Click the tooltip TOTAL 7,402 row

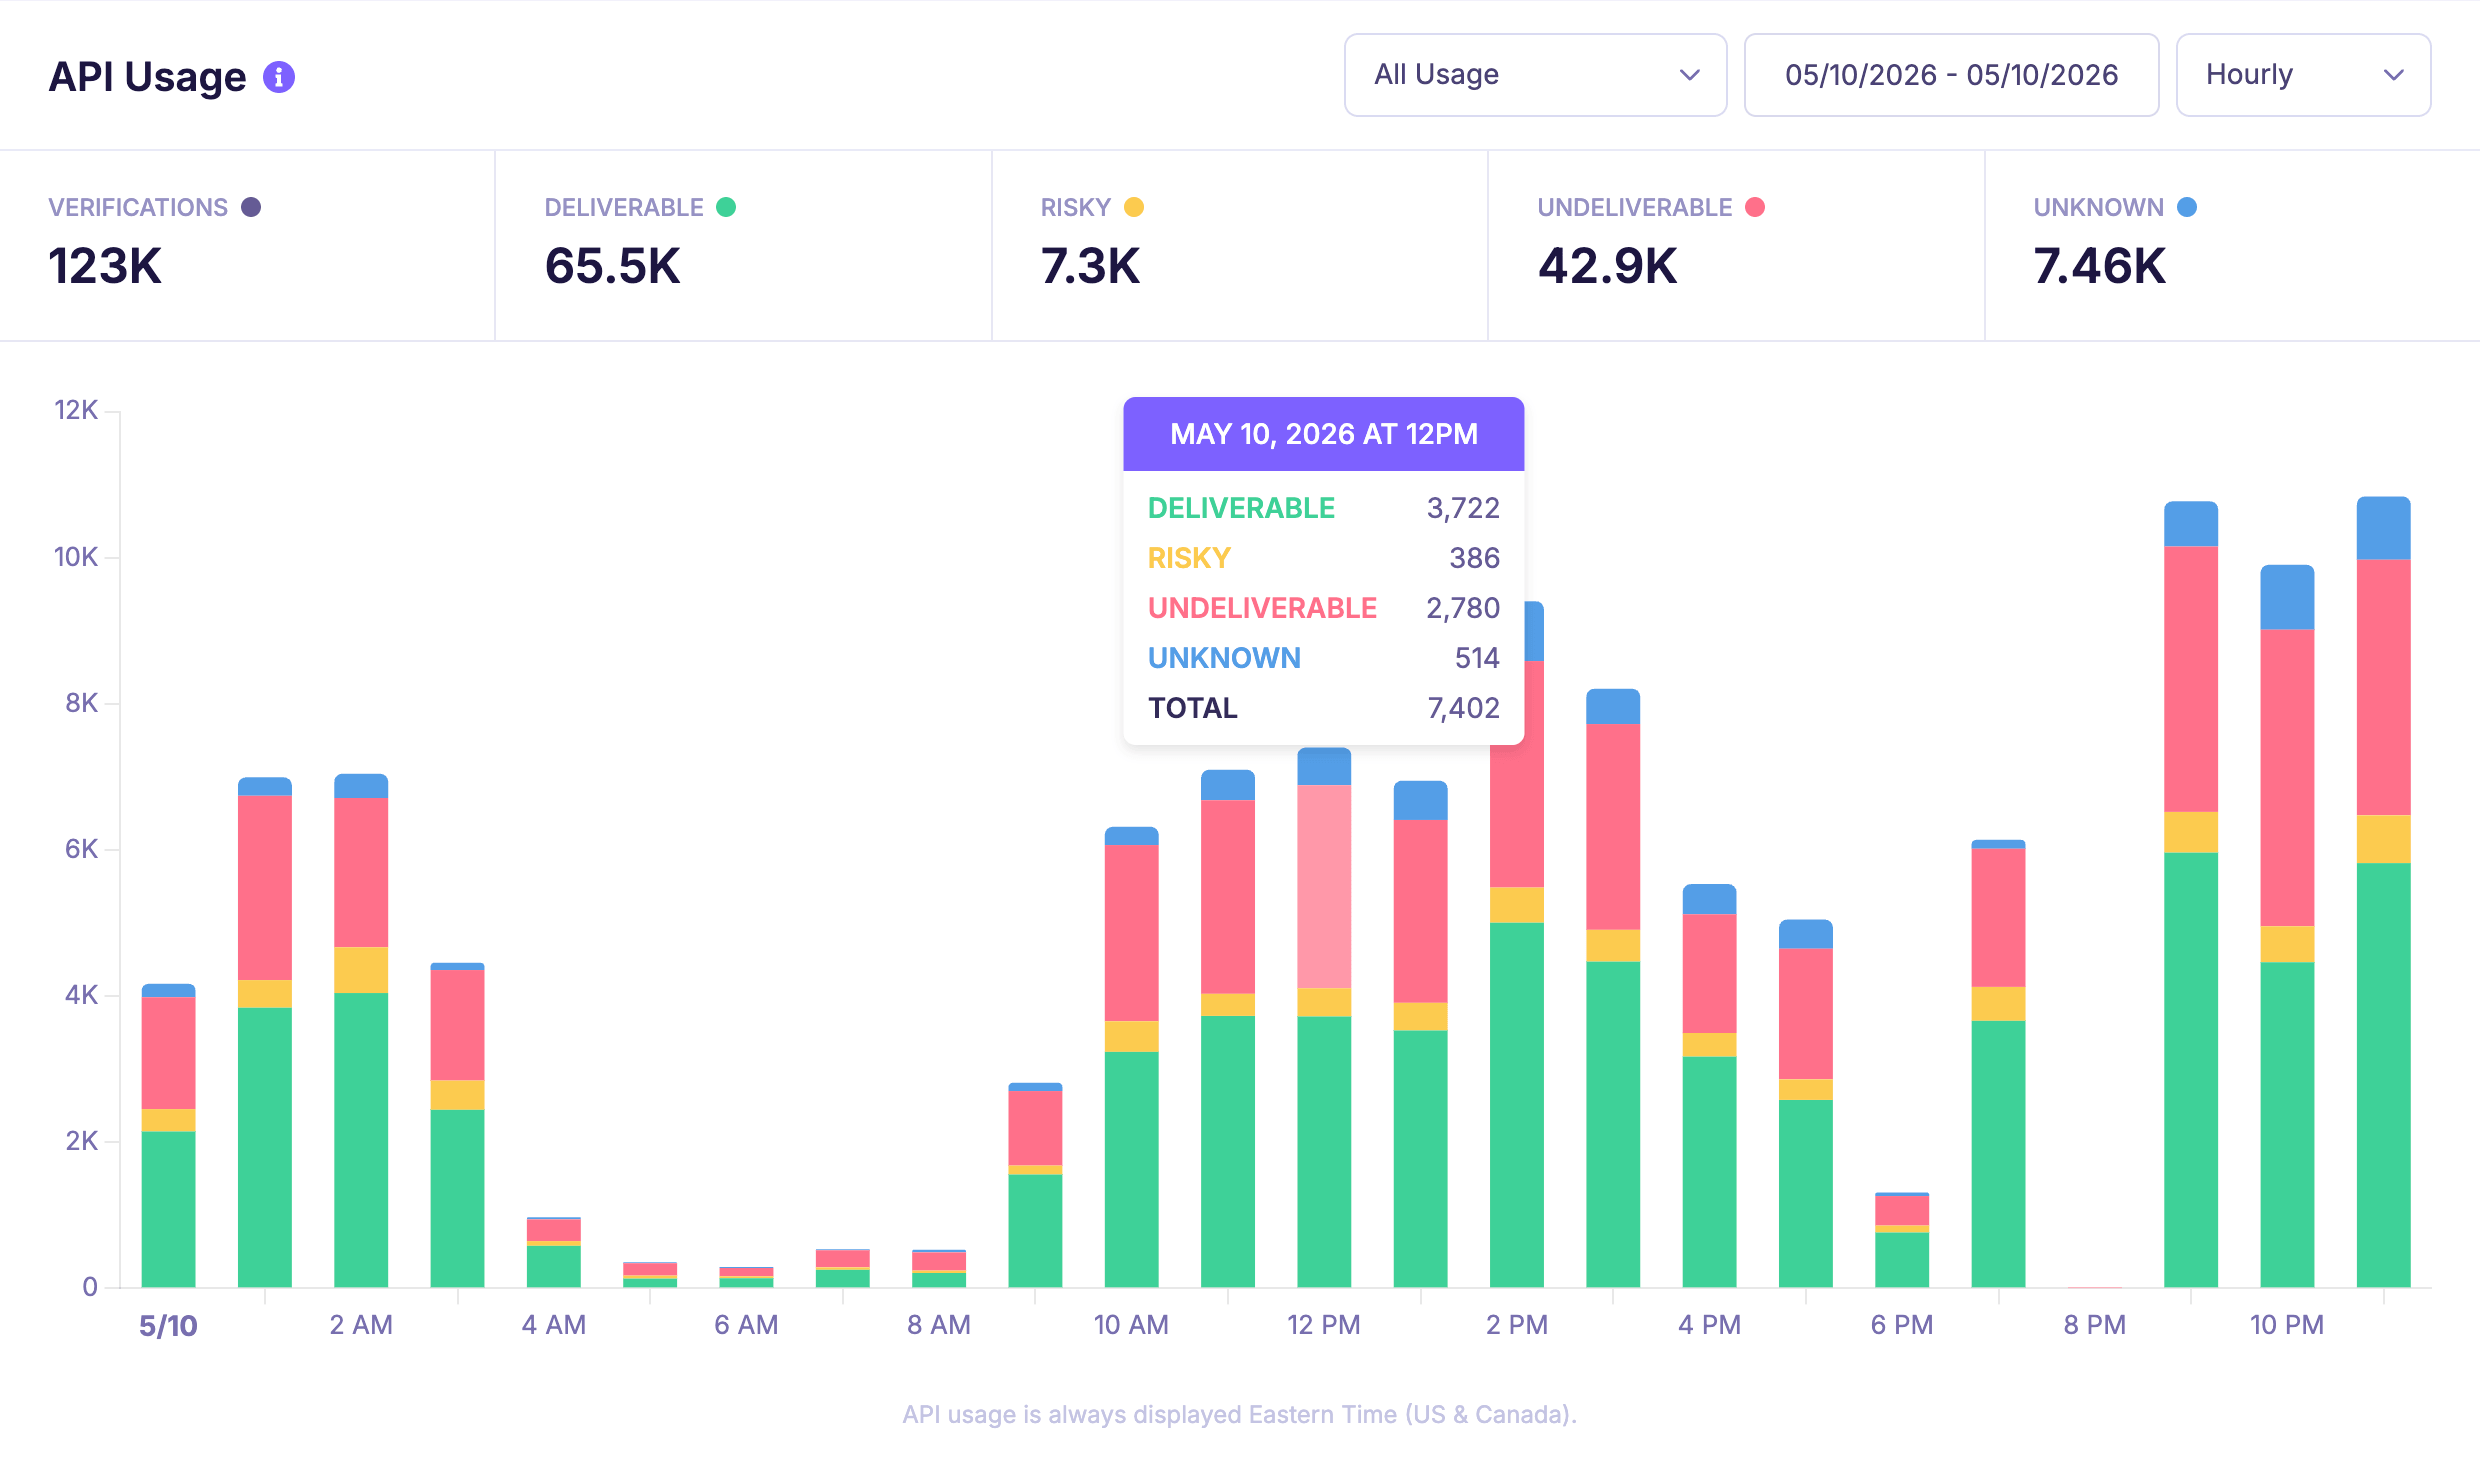[1324, 708]
